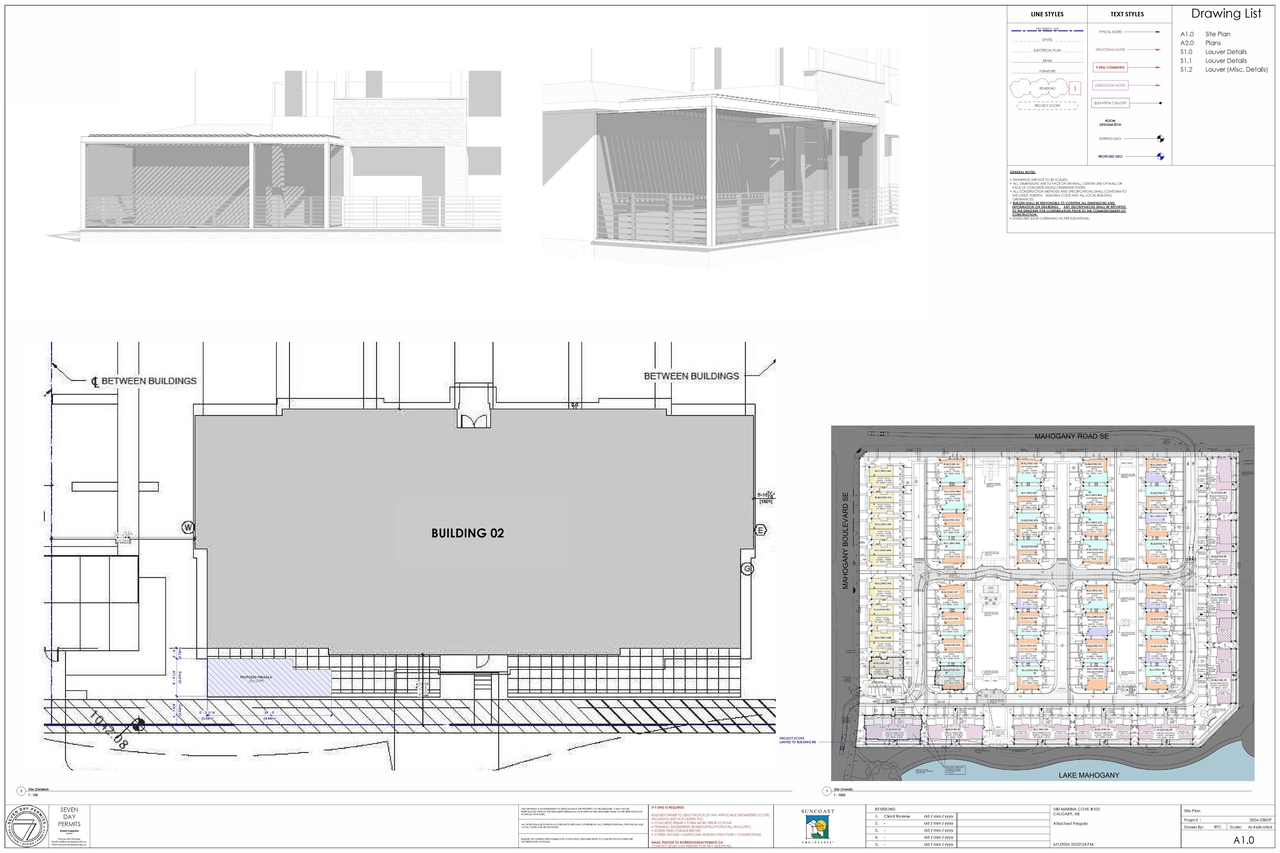Click the Project Scope blue callout on site map
This screenshot has width=1280, height=853.
[798, 741]
